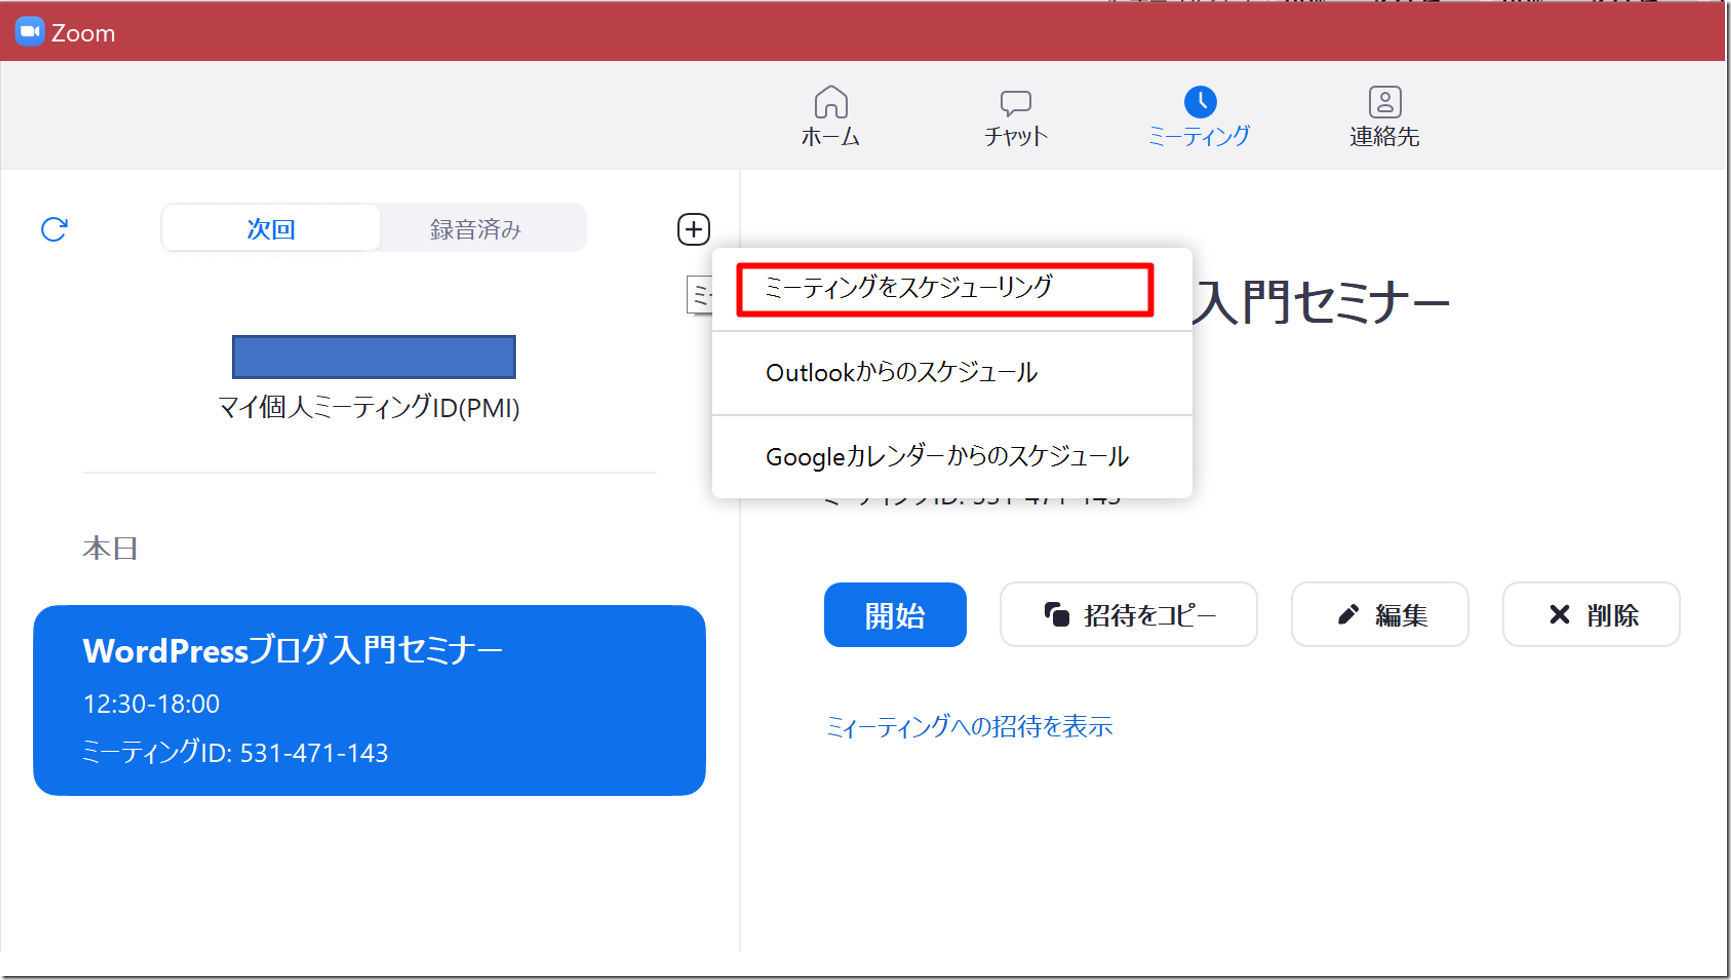Choose Outlookからのスケジュール menu item
Viewport: 1731px width, 980px height.
tap(952, 373)
